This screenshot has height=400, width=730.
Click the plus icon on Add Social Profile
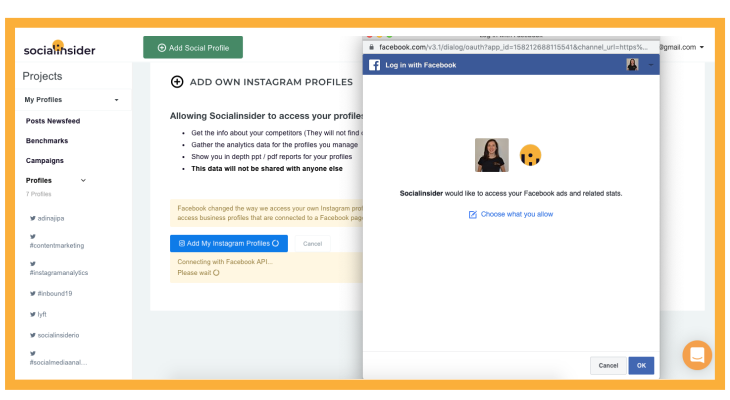pyautogui.click(x=162, y=47)
